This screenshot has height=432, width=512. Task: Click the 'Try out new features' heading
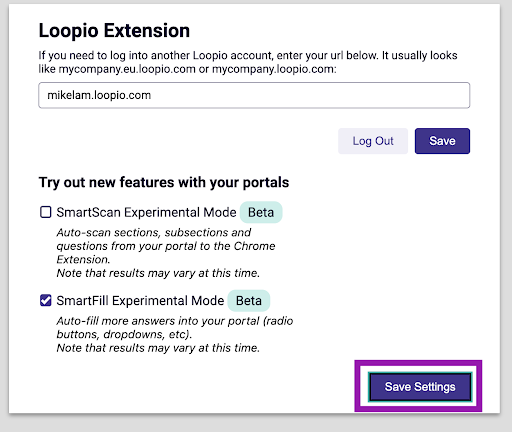(164, 182)
